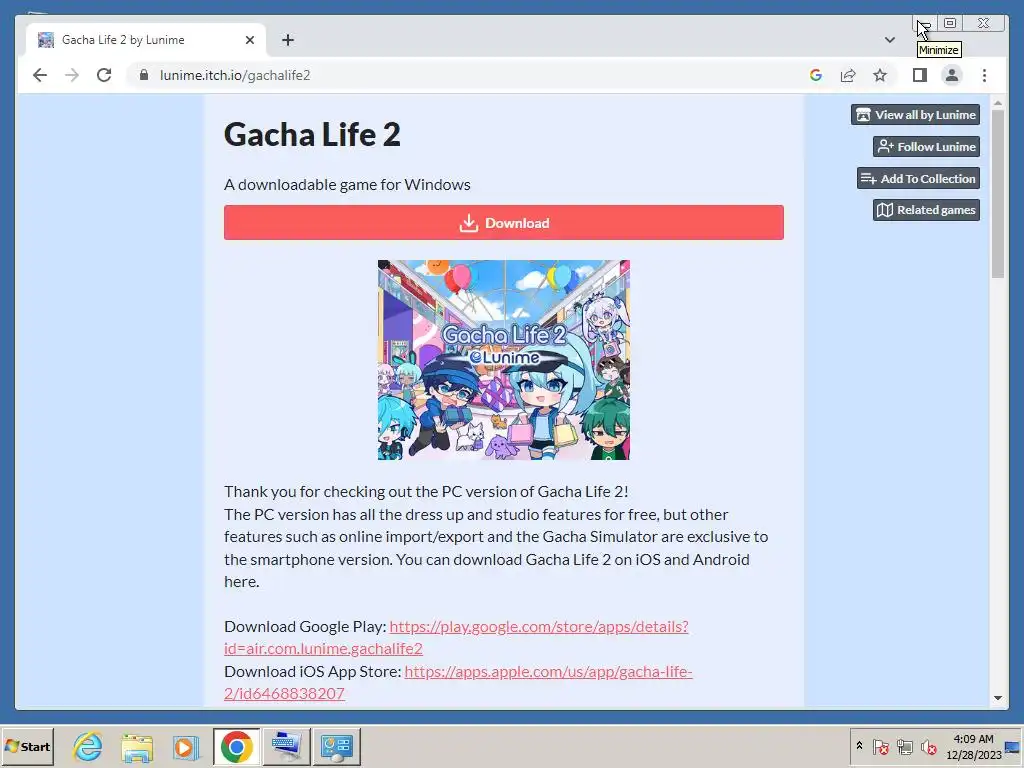
Task: Share this page via share icon
Action: [848, 75]
